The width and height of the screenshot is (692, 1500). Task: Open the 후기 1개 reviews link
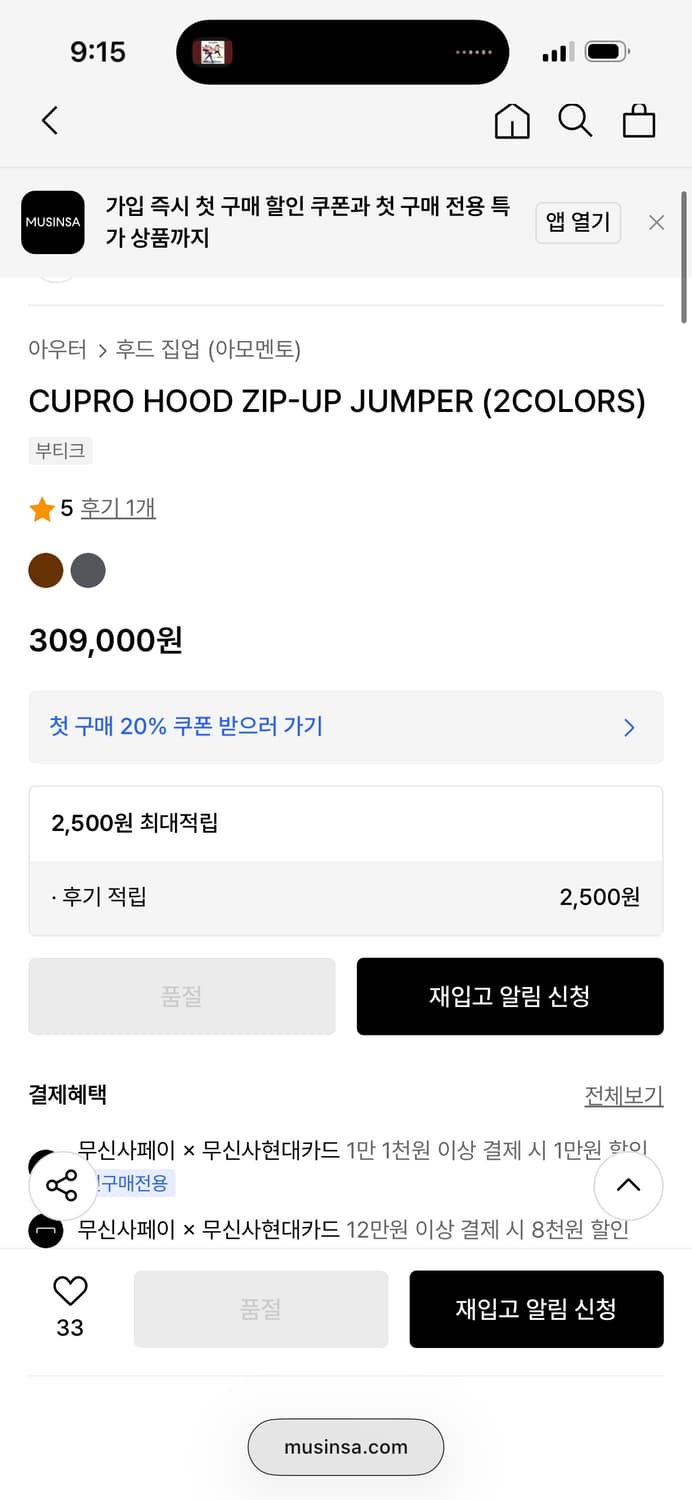118,509
